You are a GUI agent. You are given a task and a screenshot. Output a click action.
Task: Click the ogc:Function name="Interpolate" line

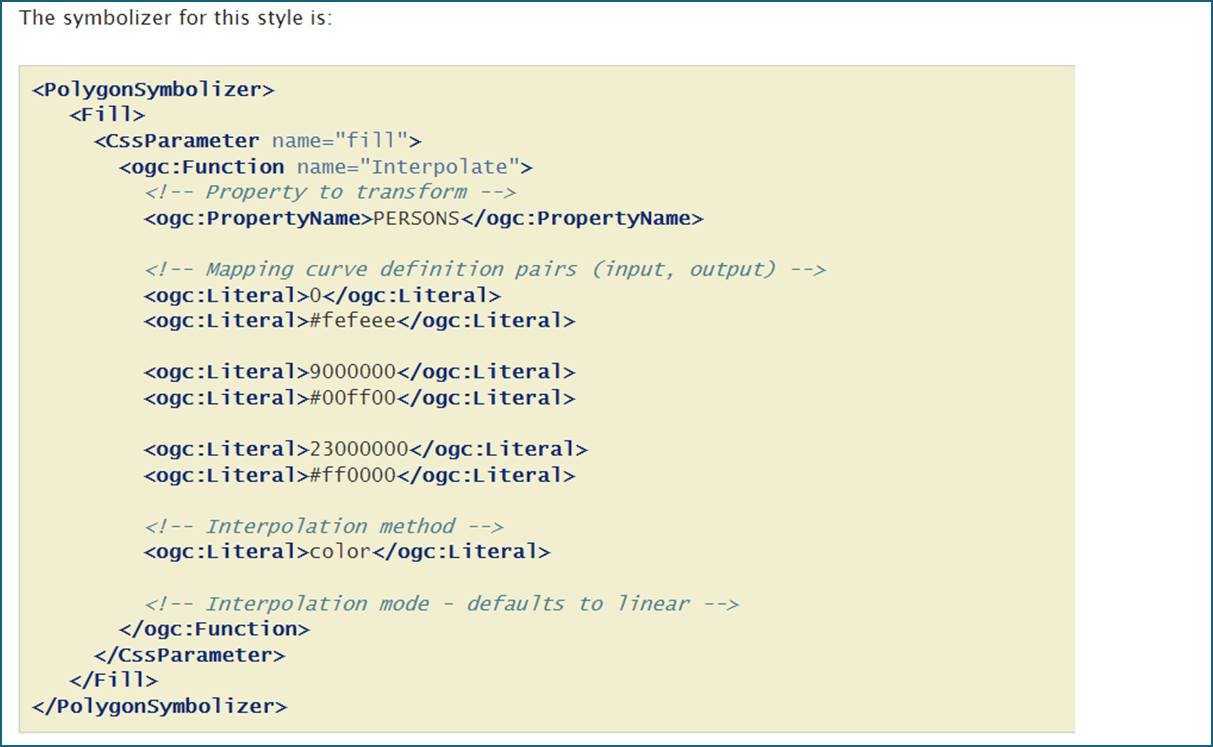coord(326,166)
